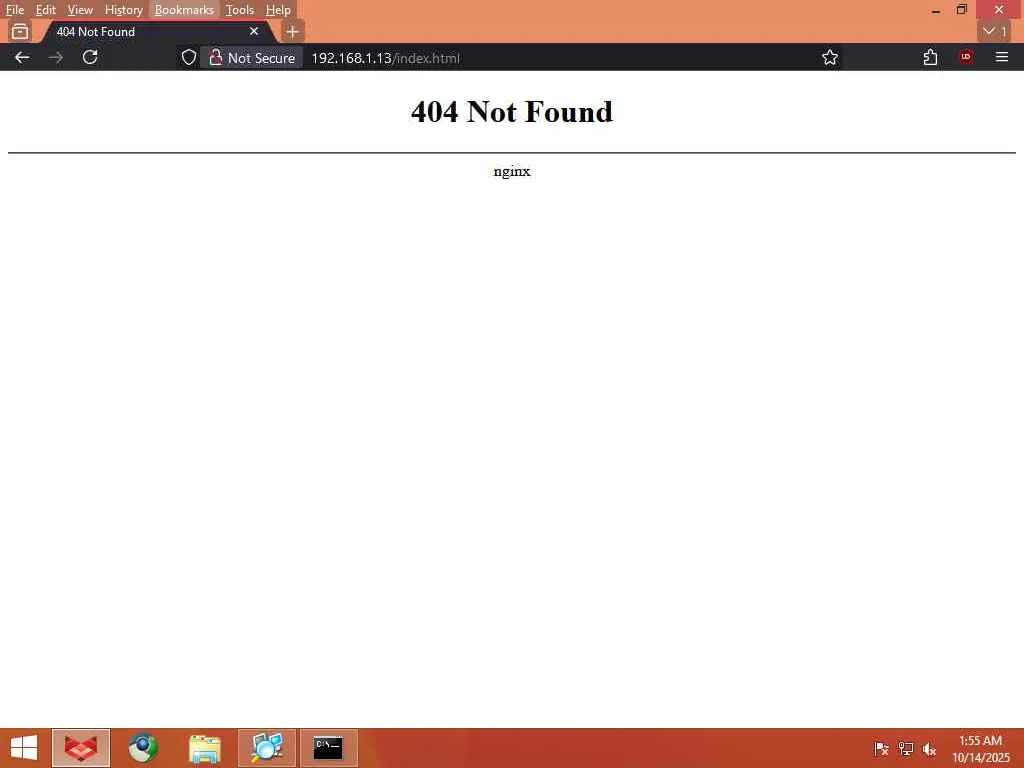Open File Explorer from taskbar
This screenshot has width=1024, height=768.
coord(204,748)
